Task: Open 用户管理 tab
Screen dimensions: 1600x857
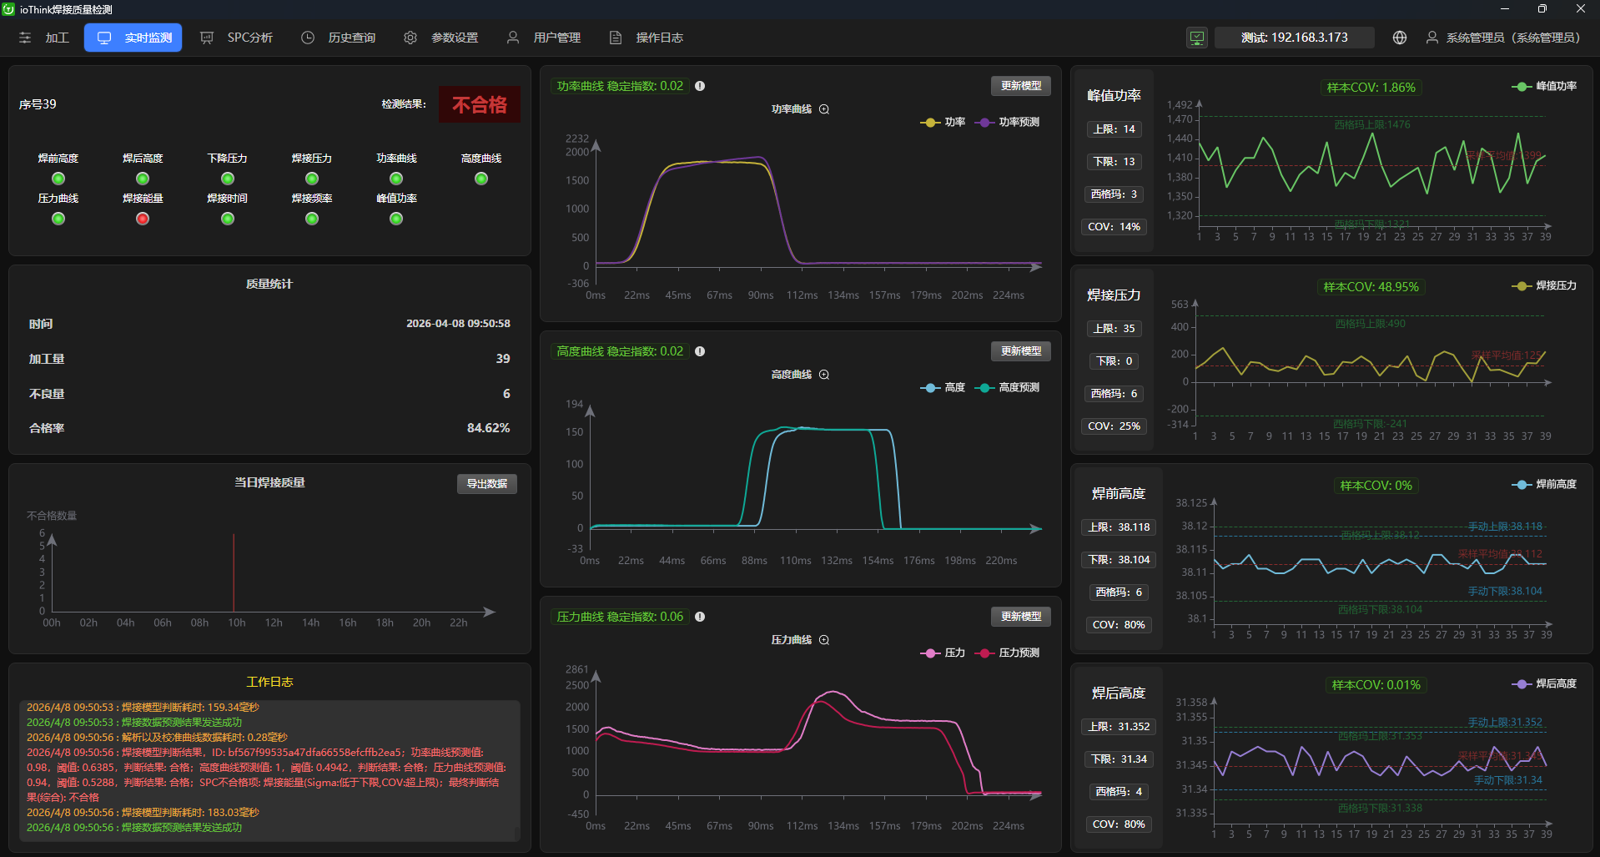Action: click(x=543, y=38)
